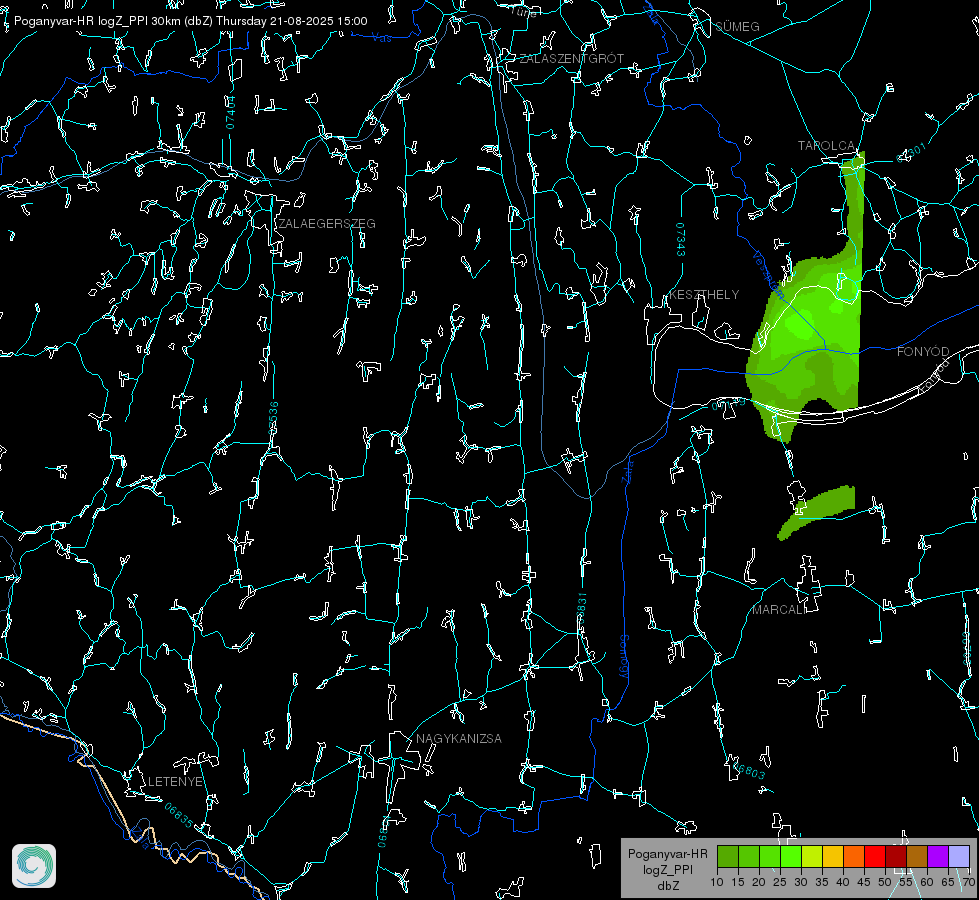Click the FONYÓD town label
The height and width of the screenshot is (900, 979).
(x=923, y=352)
